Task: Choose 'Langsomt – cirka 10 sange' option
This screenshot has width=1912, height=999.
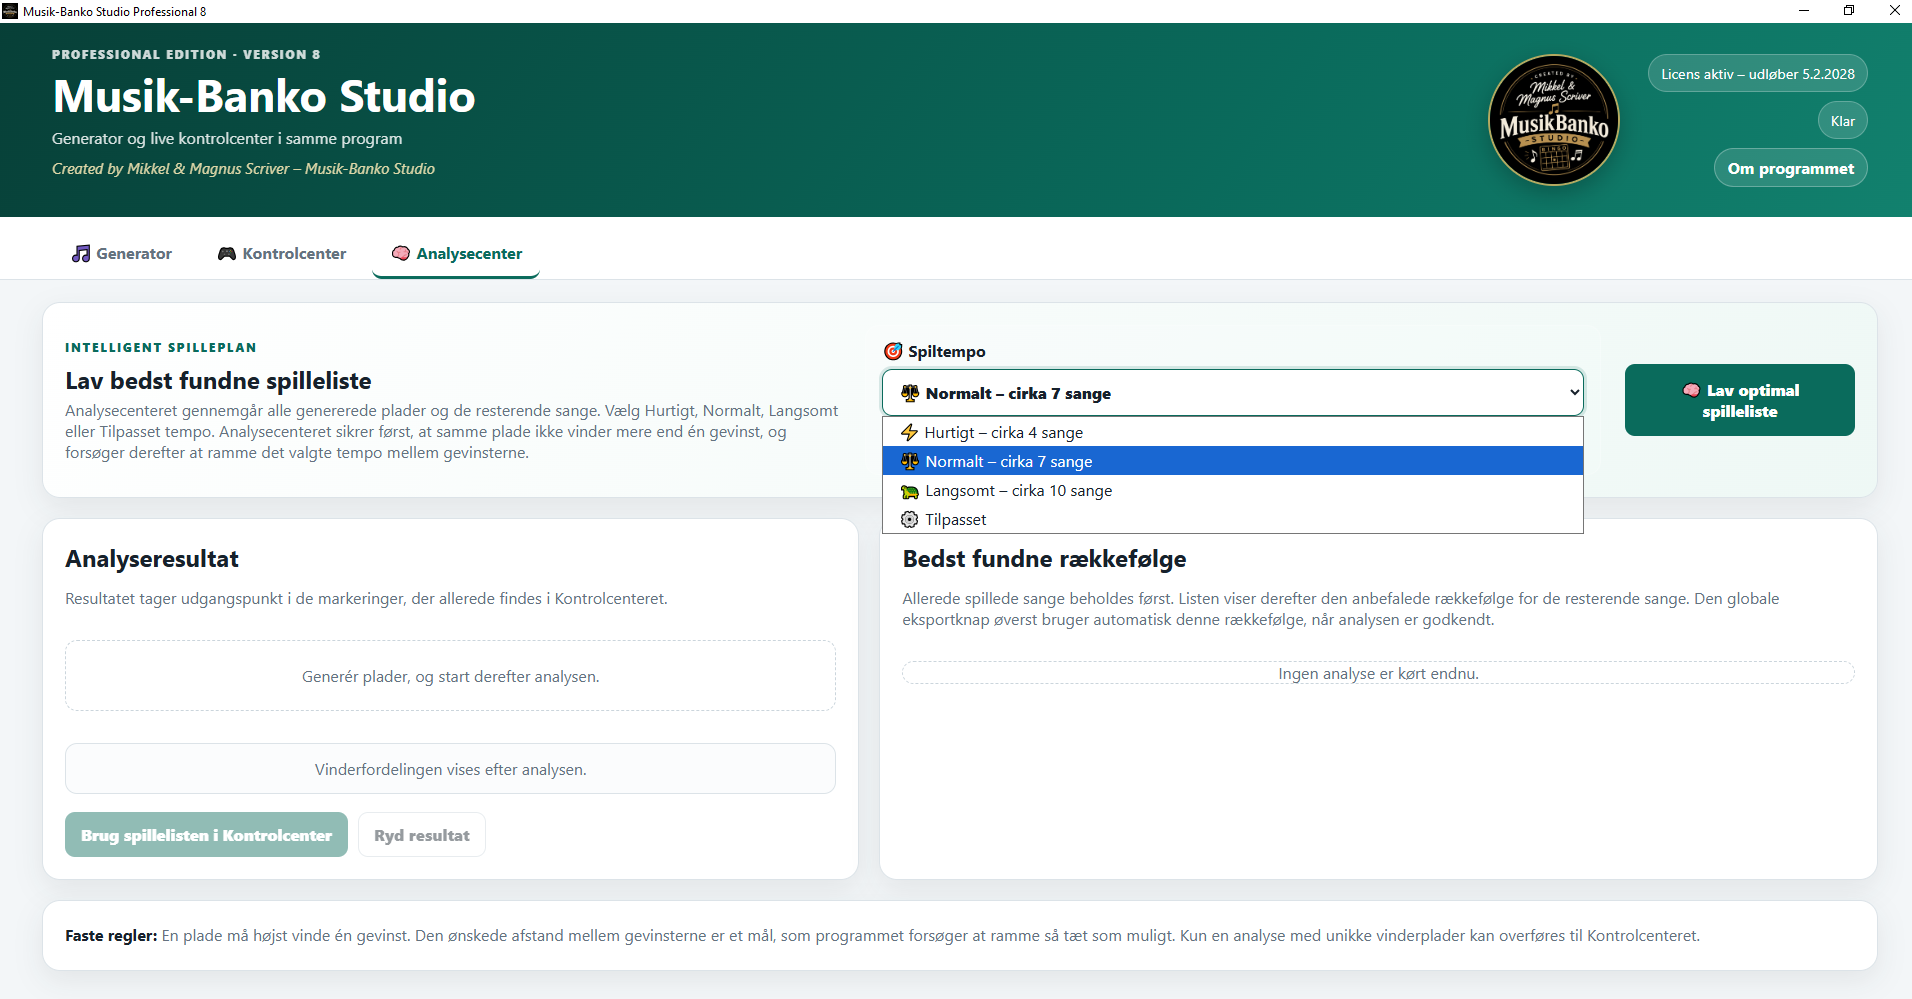Action: pyautogui.click(x=1233, y=491)
